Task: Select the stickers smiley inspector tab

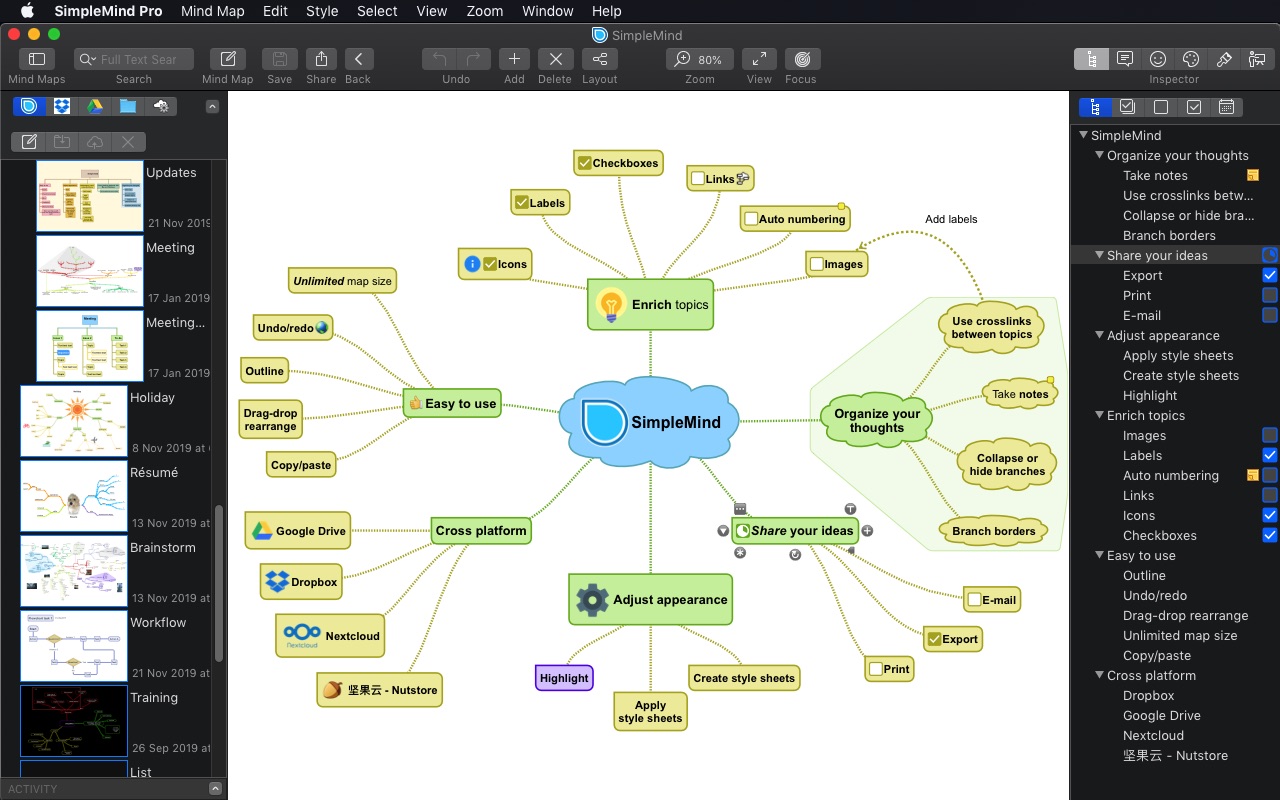Action: pos(1158,58)
